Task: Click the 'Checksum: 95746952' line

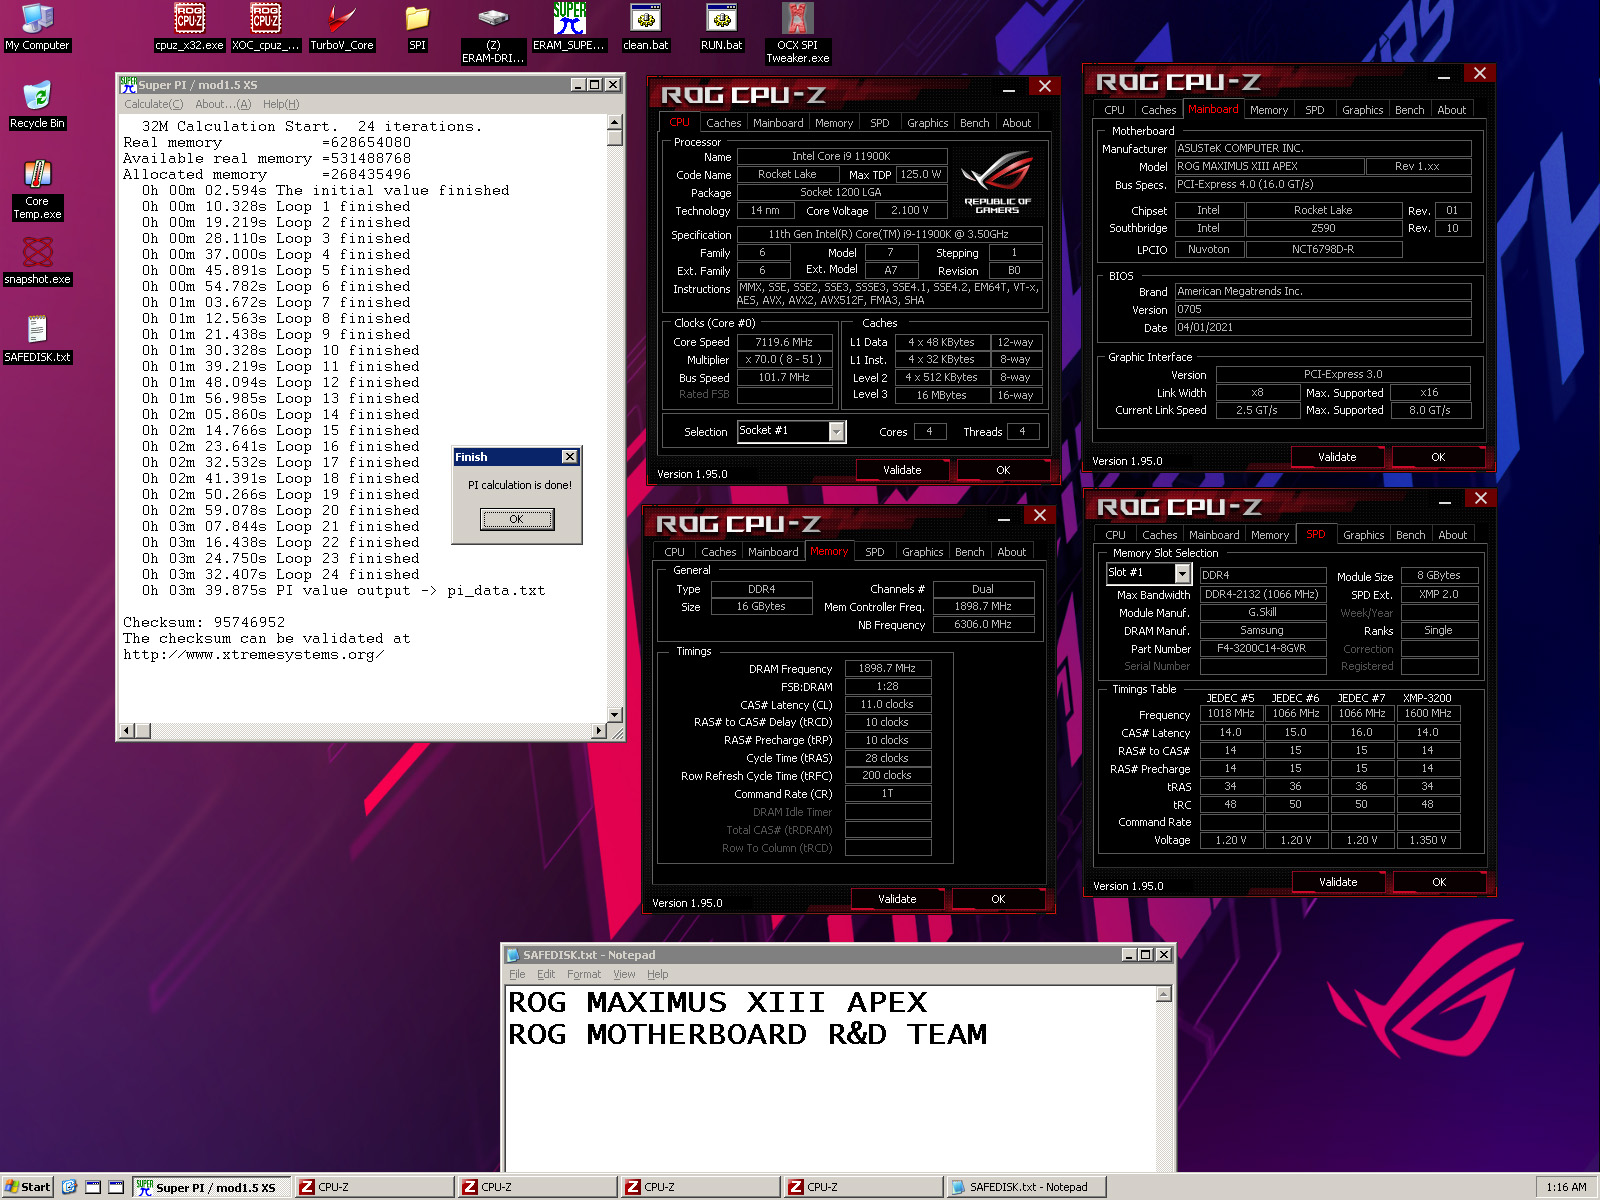Action: pyautogui.click(x=204, y=622)
